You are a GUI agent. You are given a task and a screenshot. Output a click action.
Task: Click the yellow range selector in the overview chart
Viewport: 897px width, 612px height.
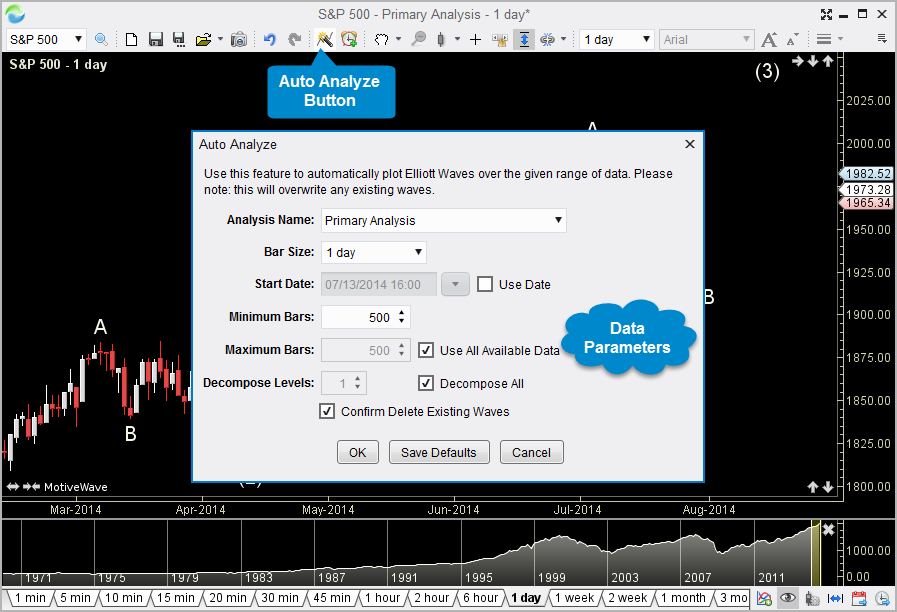click(816, 554)
